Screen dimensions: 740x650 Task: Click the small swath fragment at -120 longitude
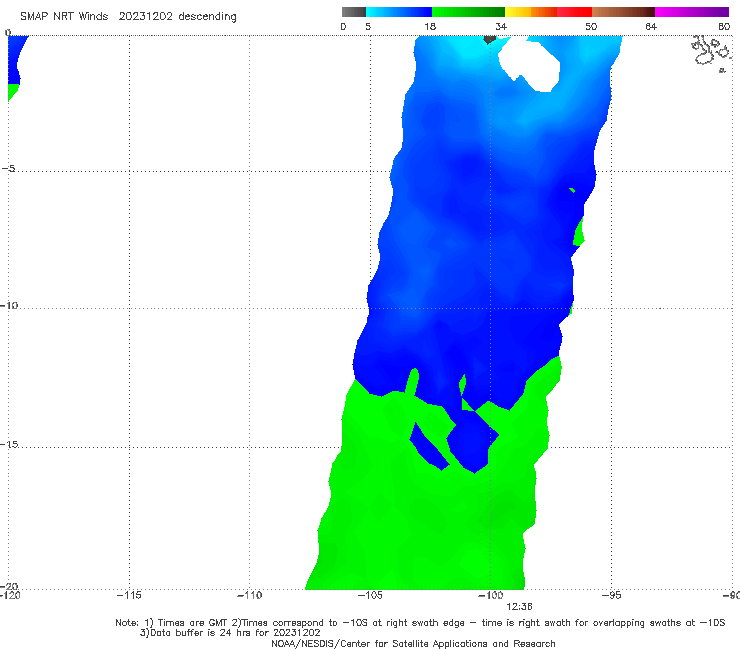[x=16, y=66]
